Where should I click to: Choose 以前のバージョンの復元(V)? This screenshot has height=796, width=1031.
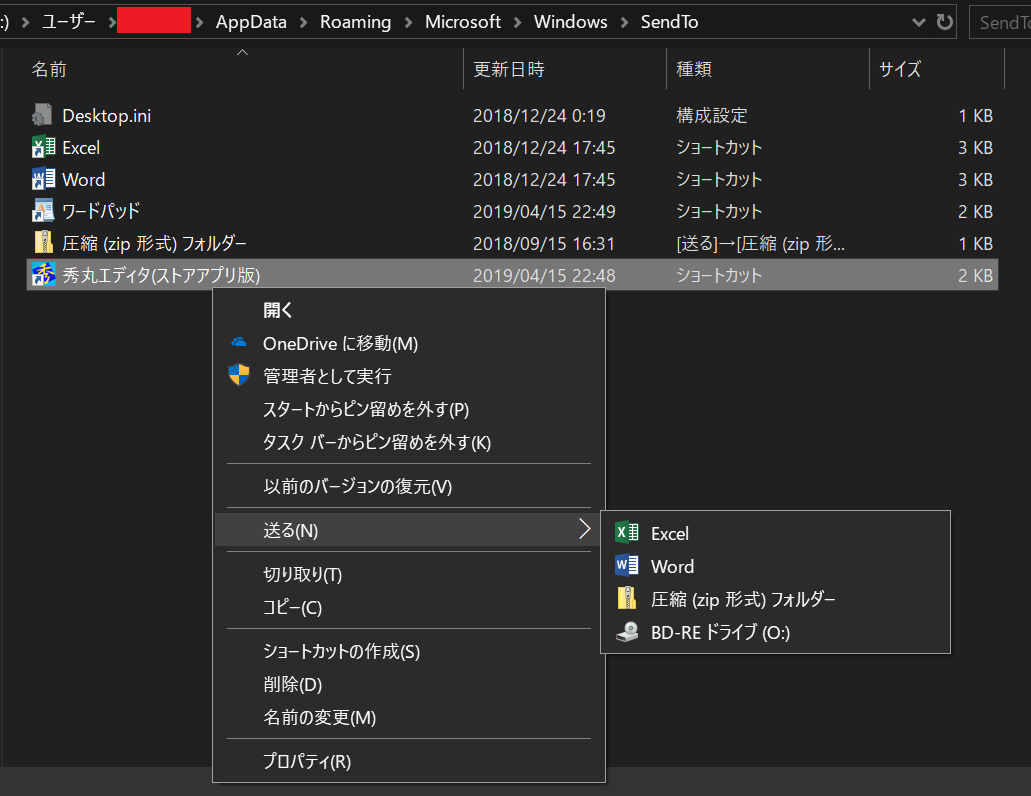(409, 486)
